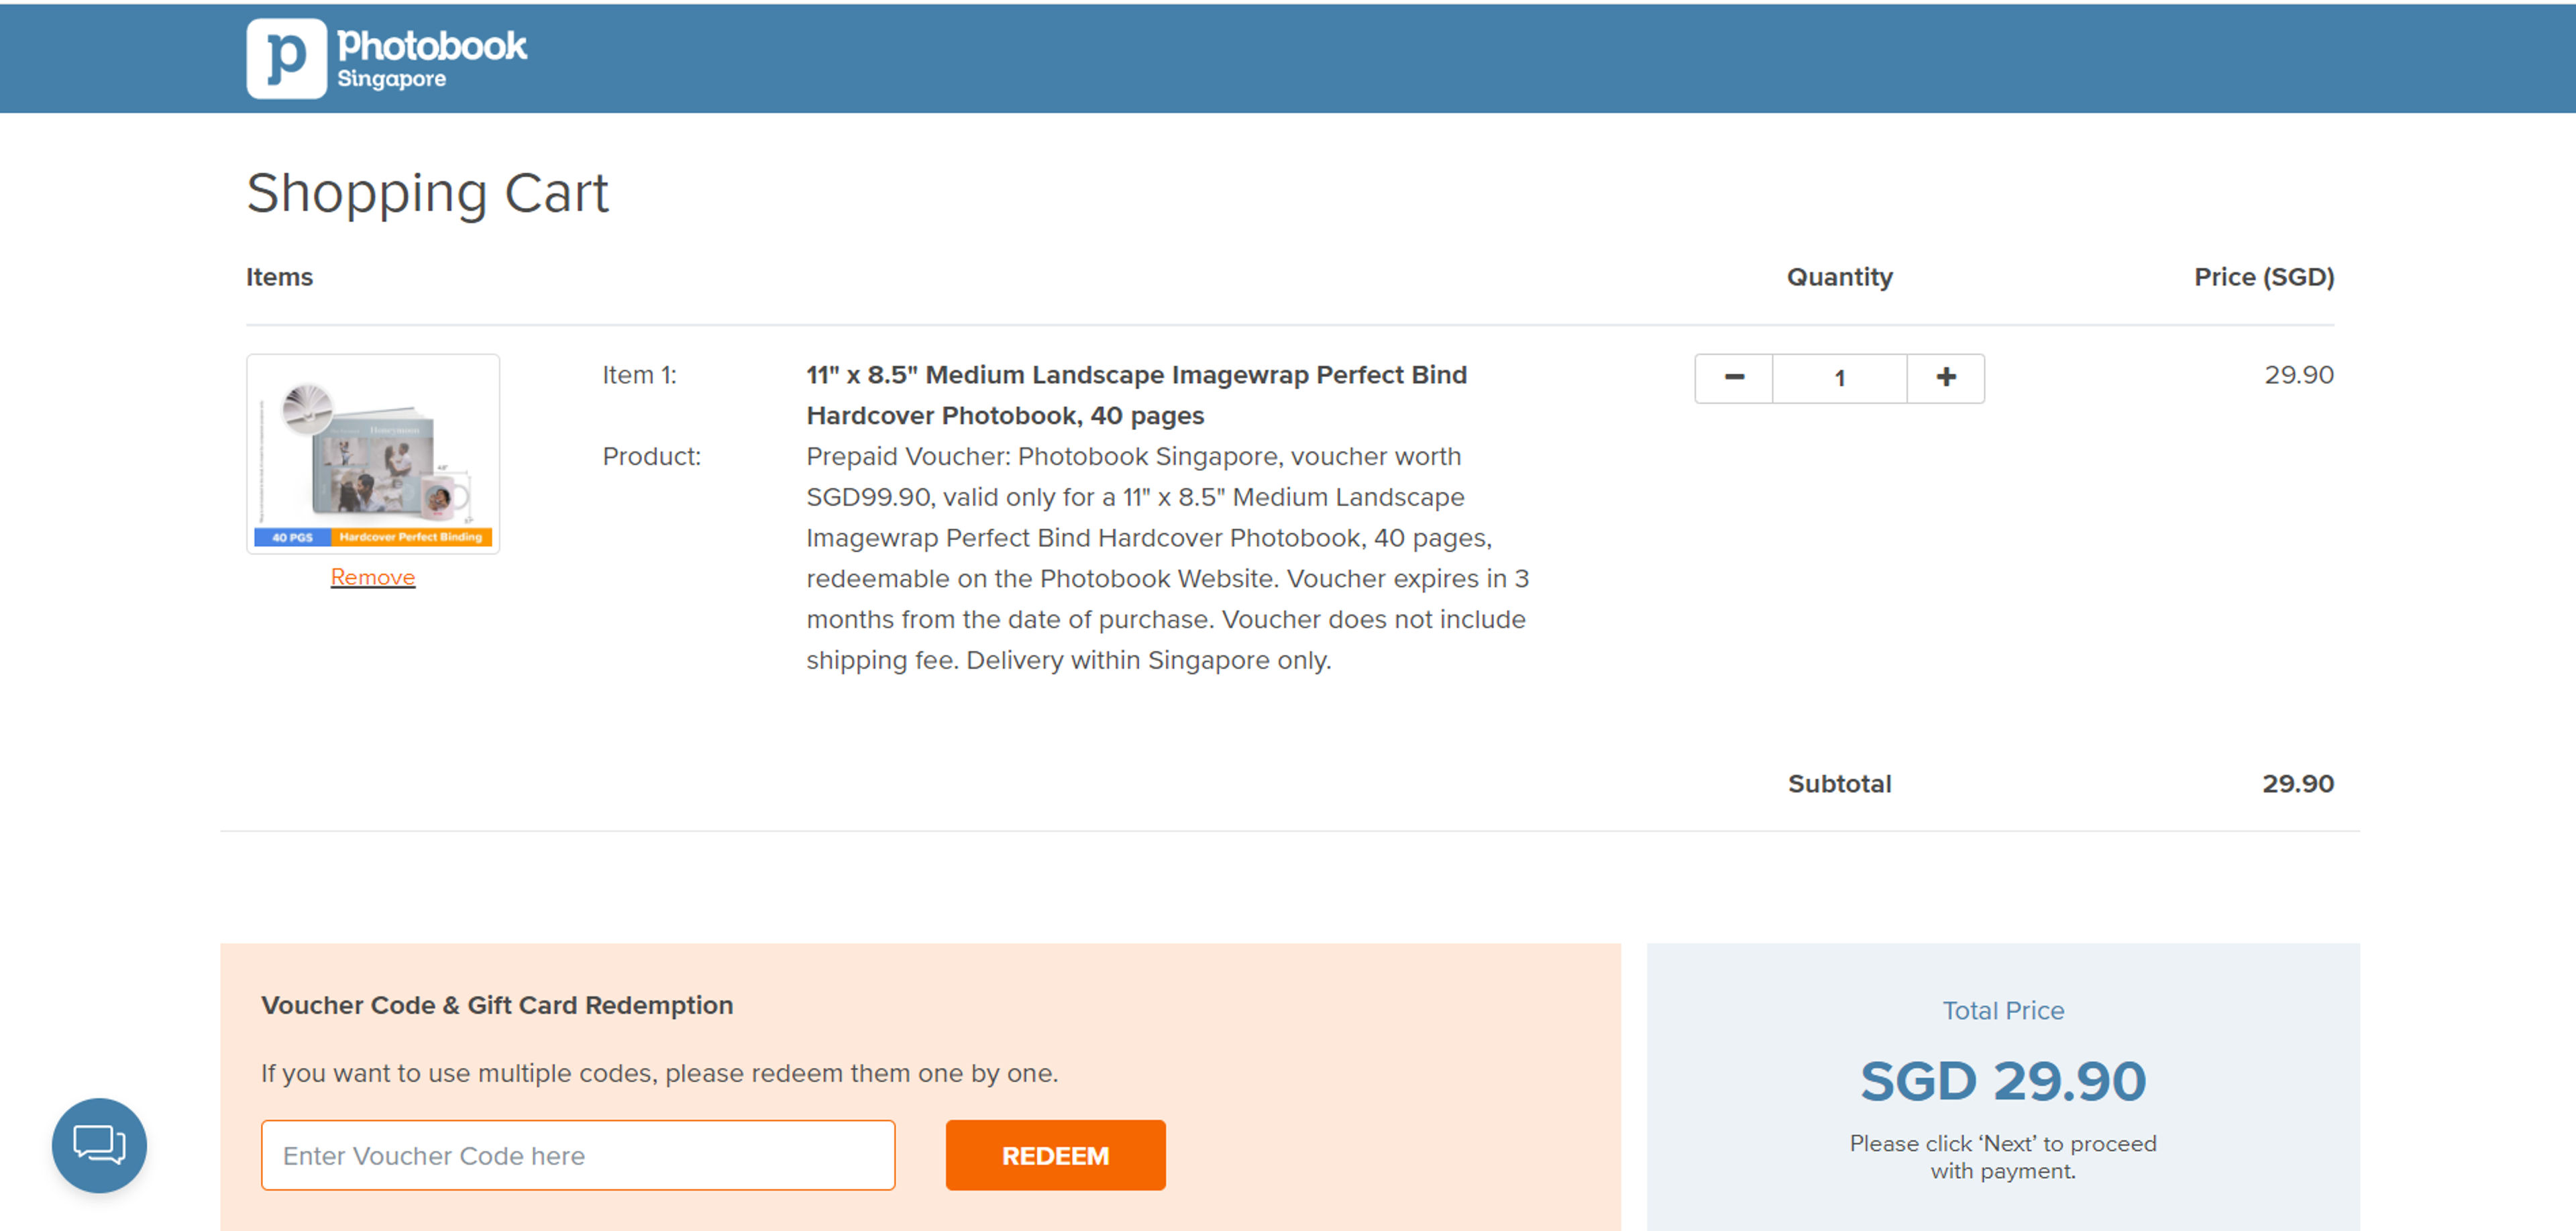Click the Voucher Code & Gift Card Redemption heading
The image size is (2576, 1231).
click(497, 1005)
